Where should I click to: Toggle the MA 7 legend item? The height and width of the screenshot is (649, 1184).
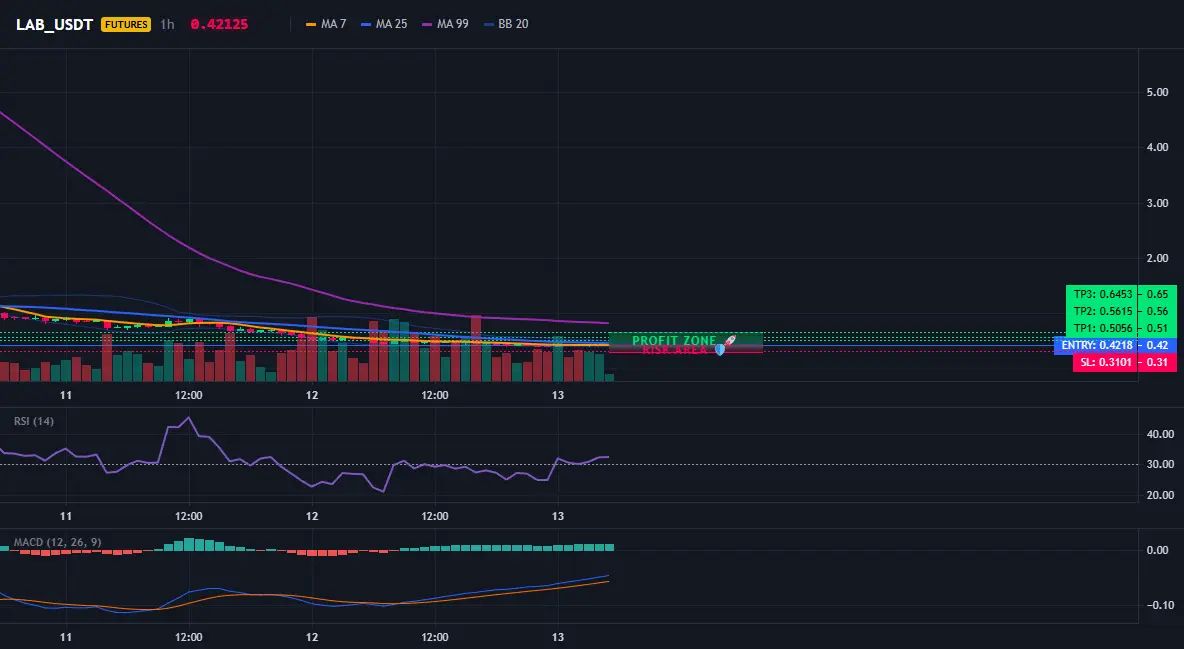click(325, 24)
